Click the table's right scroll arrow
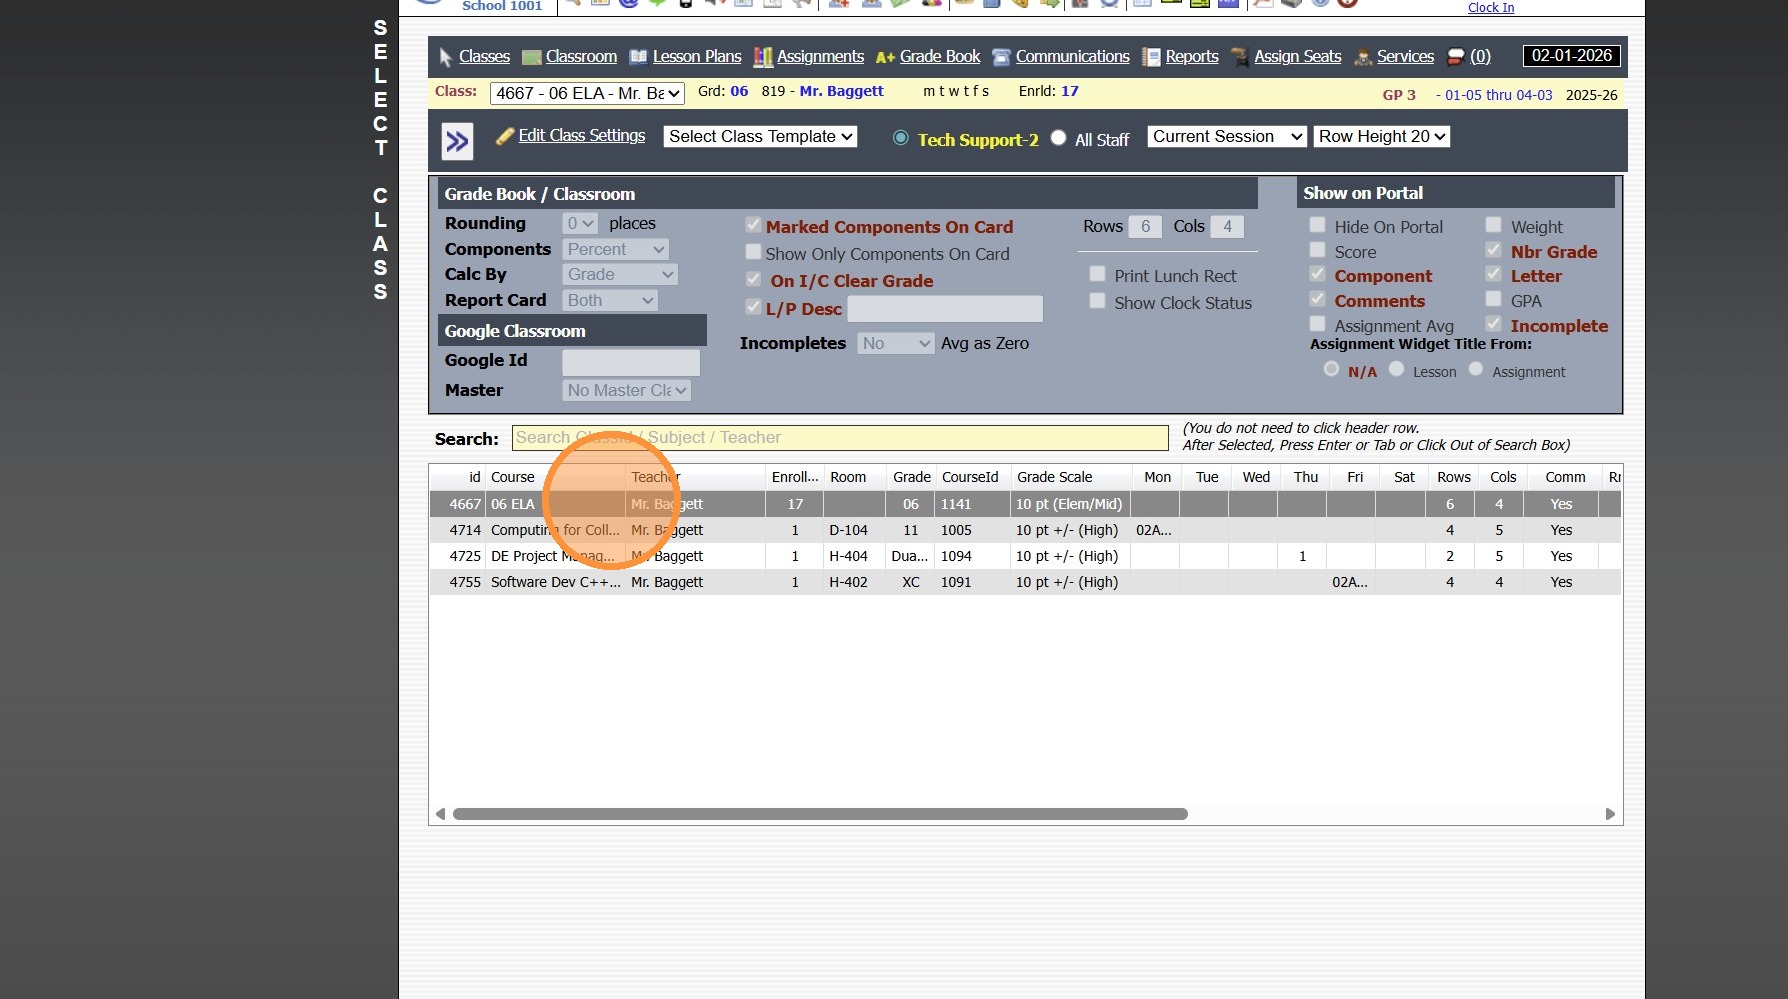Viewport: 1788px width, 999px height. (1610, 814)
